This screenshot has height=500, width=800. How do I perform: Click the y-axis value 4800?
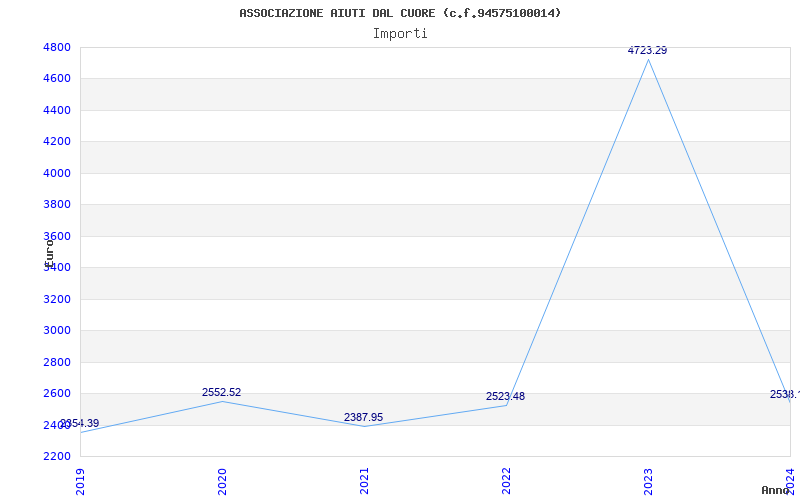click(x=56, y=47)
